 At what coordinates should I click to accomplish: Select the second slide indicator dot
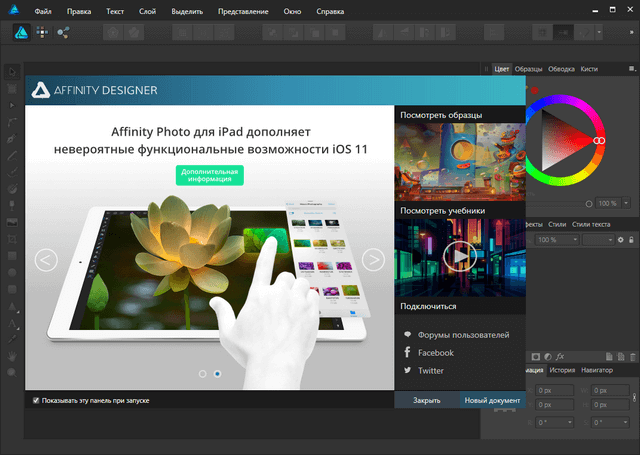[218, 373]
